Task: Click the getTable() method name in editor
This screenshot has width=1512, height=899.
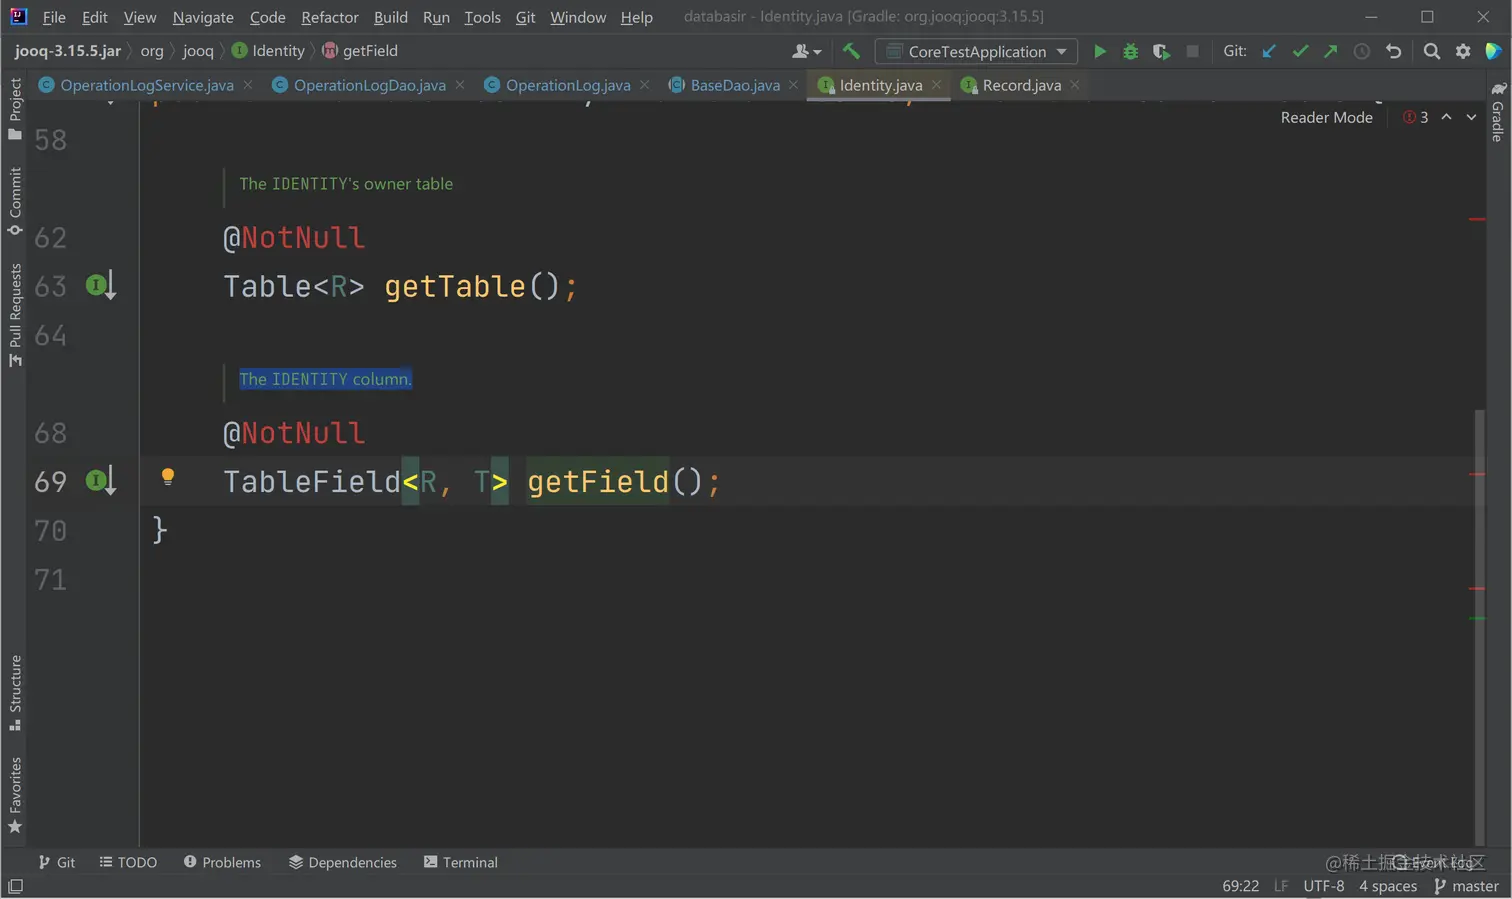Action: pyautogui.click(x=455, y=286)
